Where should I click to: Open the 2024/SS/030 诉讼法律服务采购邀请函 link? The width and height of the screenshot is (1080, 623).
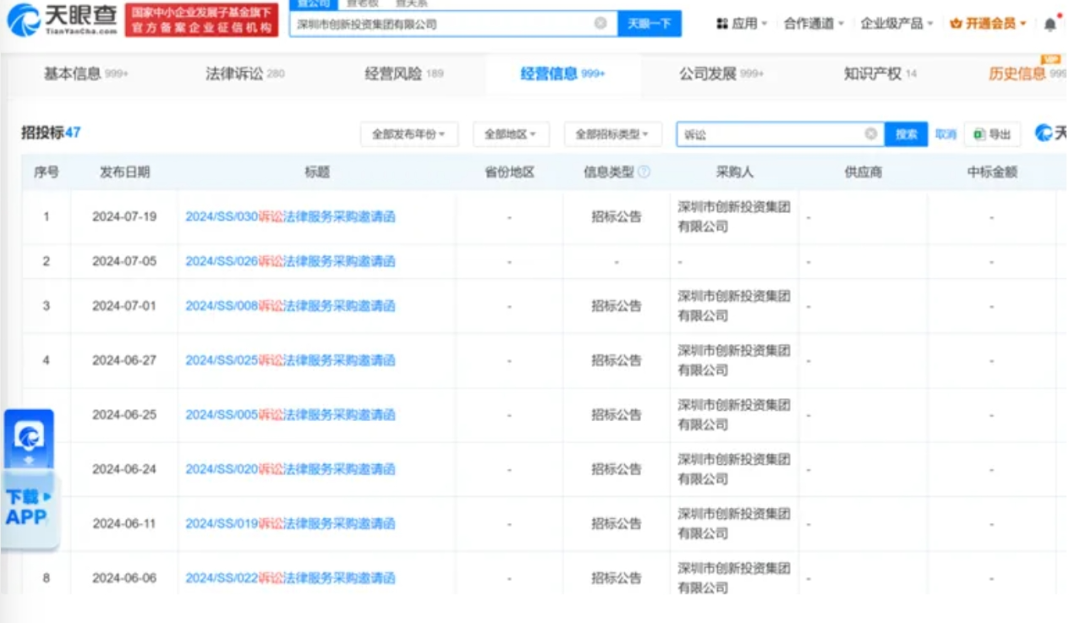tap(291, 216)
